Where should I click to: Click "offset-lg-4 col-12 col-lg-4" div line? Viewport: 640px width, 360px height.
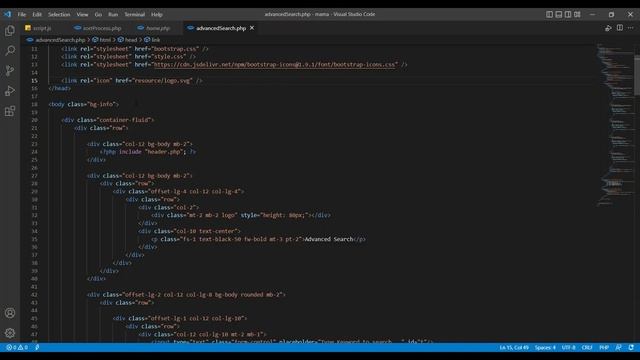coord(178,191)
